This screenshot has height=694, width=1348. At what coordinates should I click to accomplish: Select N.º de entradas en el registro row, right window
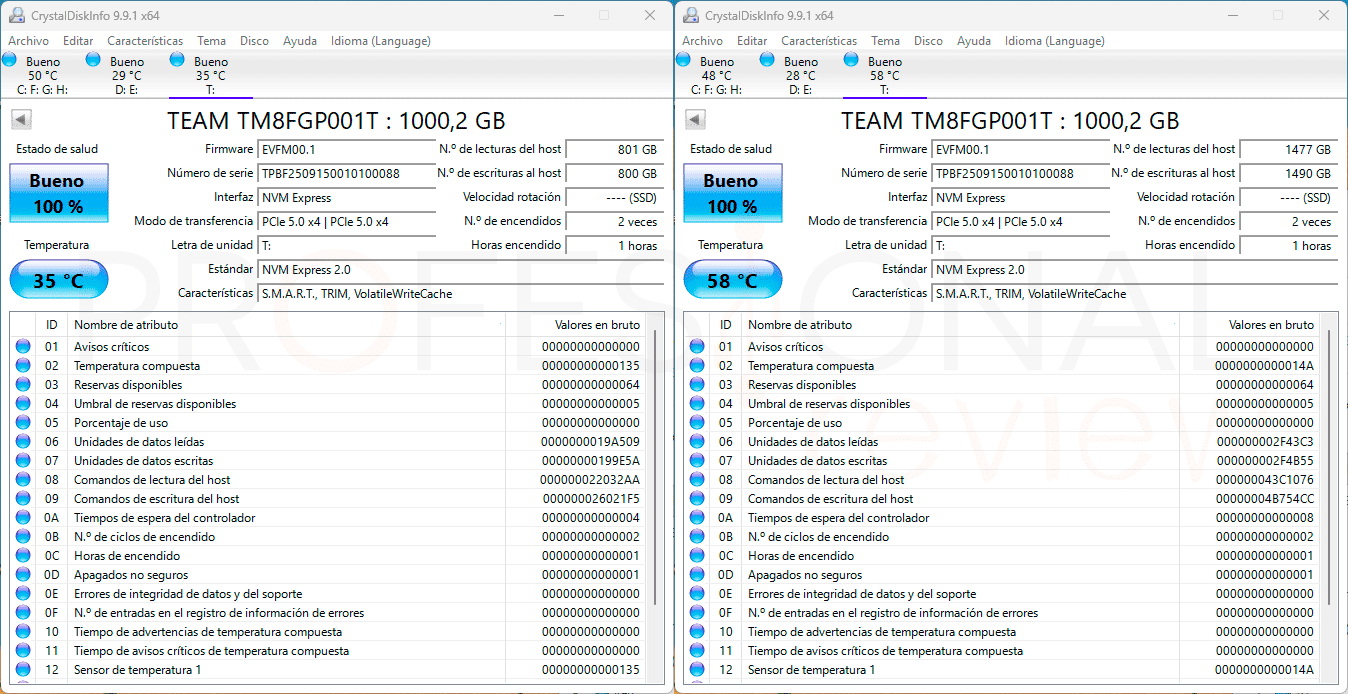click(1002, 613)
